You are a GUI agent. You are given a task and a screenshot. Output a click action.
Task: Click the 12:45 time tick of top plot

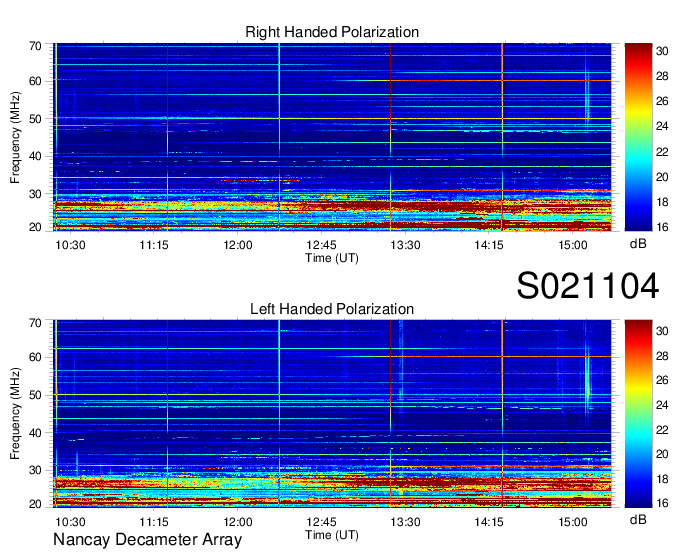[x=321, y=245]
